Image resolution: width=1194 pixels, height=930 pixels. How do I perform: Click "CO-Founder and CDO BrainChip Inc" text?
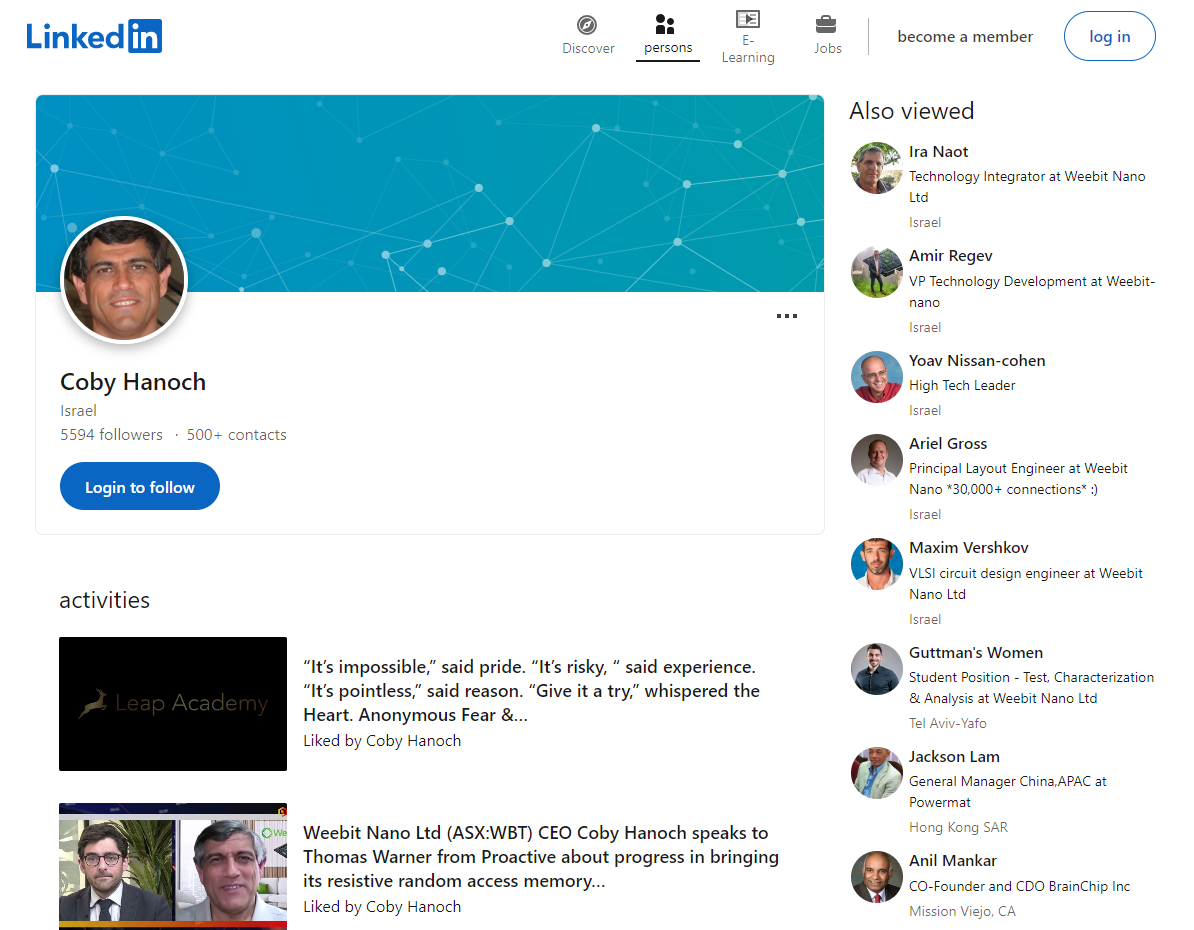pos(1019,886)
